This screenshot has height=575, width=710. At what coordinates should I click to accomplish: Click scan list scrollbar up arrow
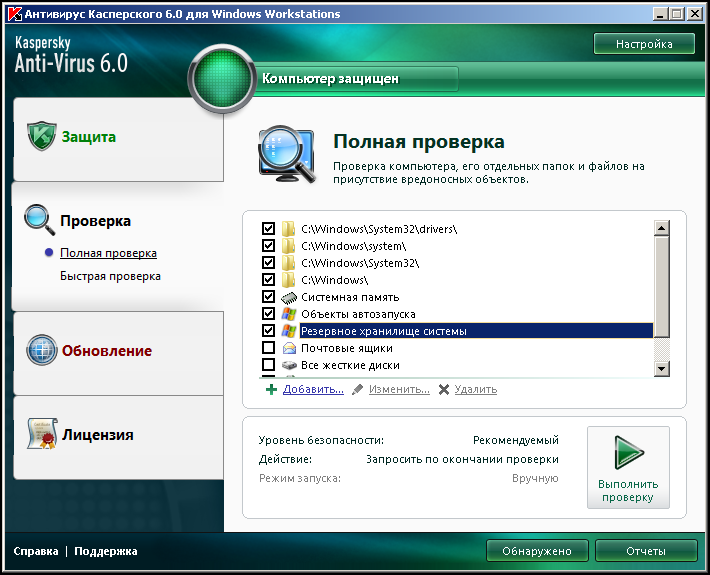coord(662,228)
